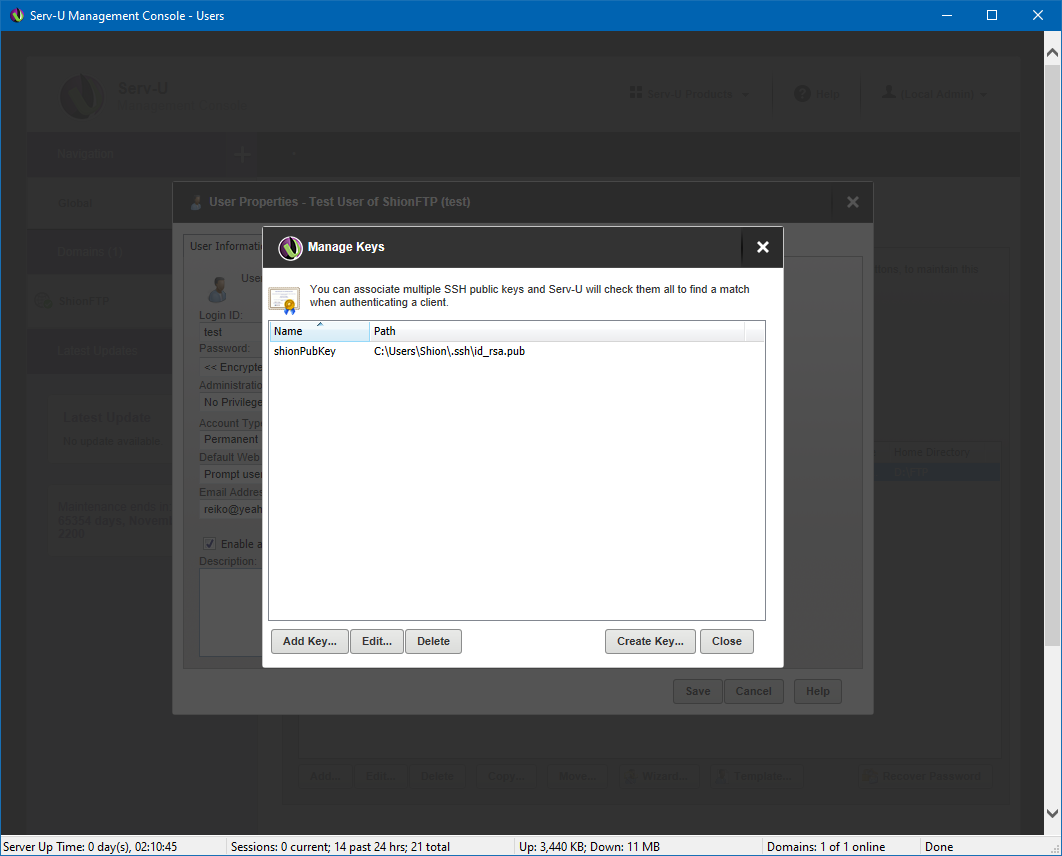Click the scroll down arrow of the vertical scrollbar
Viewport: 1062px width, 856px height.
coord(1052,813)
